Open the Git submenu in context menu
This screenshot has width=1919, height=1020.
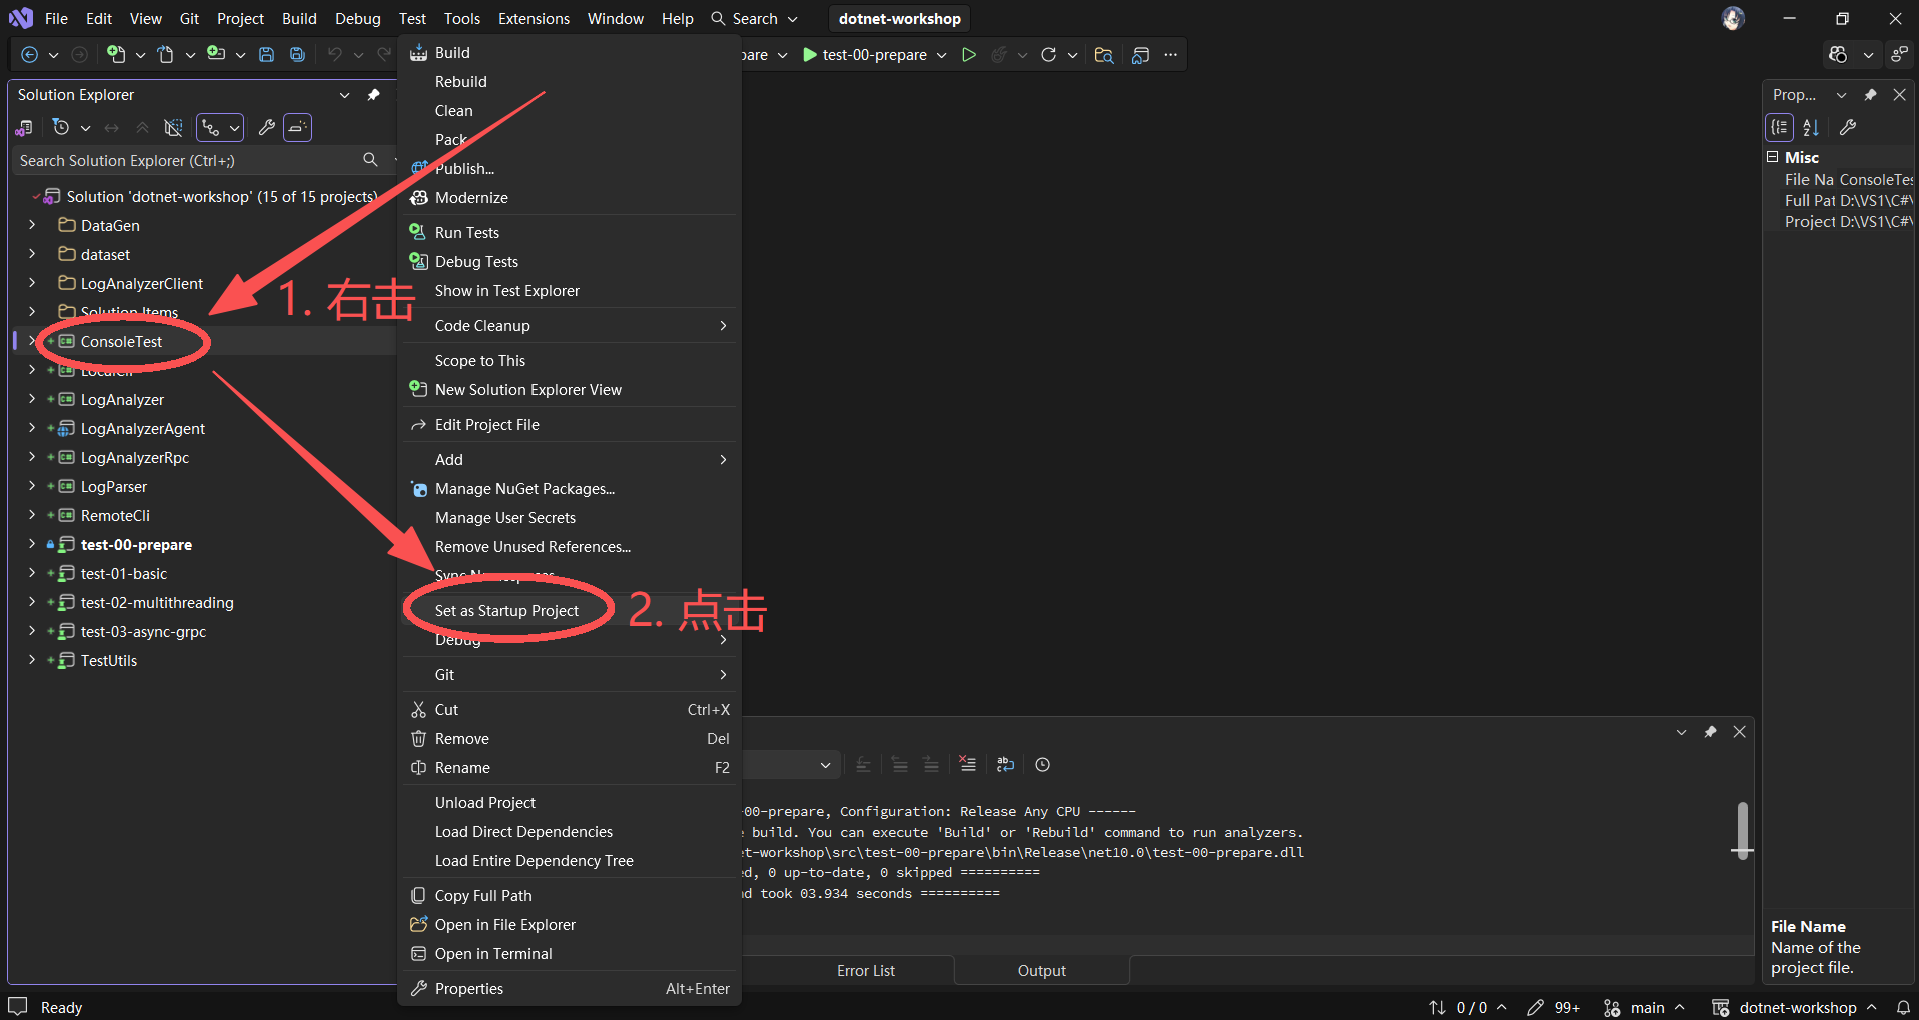570,674
